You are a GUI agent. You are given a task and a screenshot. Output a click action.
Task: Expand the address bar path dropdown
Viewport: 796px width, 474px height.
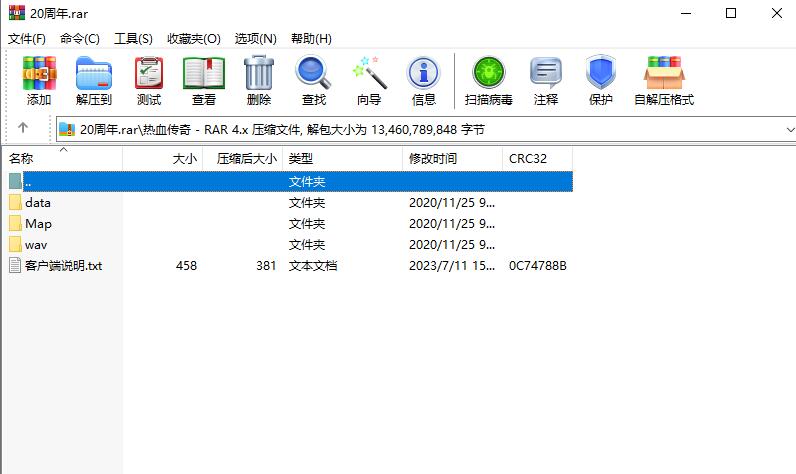coord(790,130)
